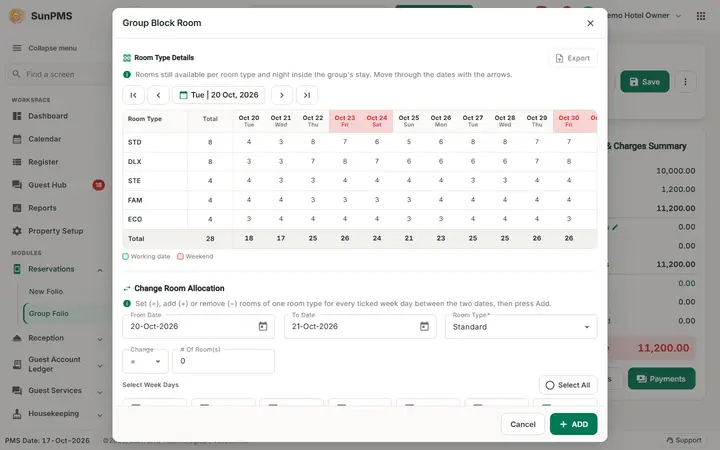Click the Oct 23 Fri column header
The height and width of the screenshot is (450, 720).
(x=345, y=121)
